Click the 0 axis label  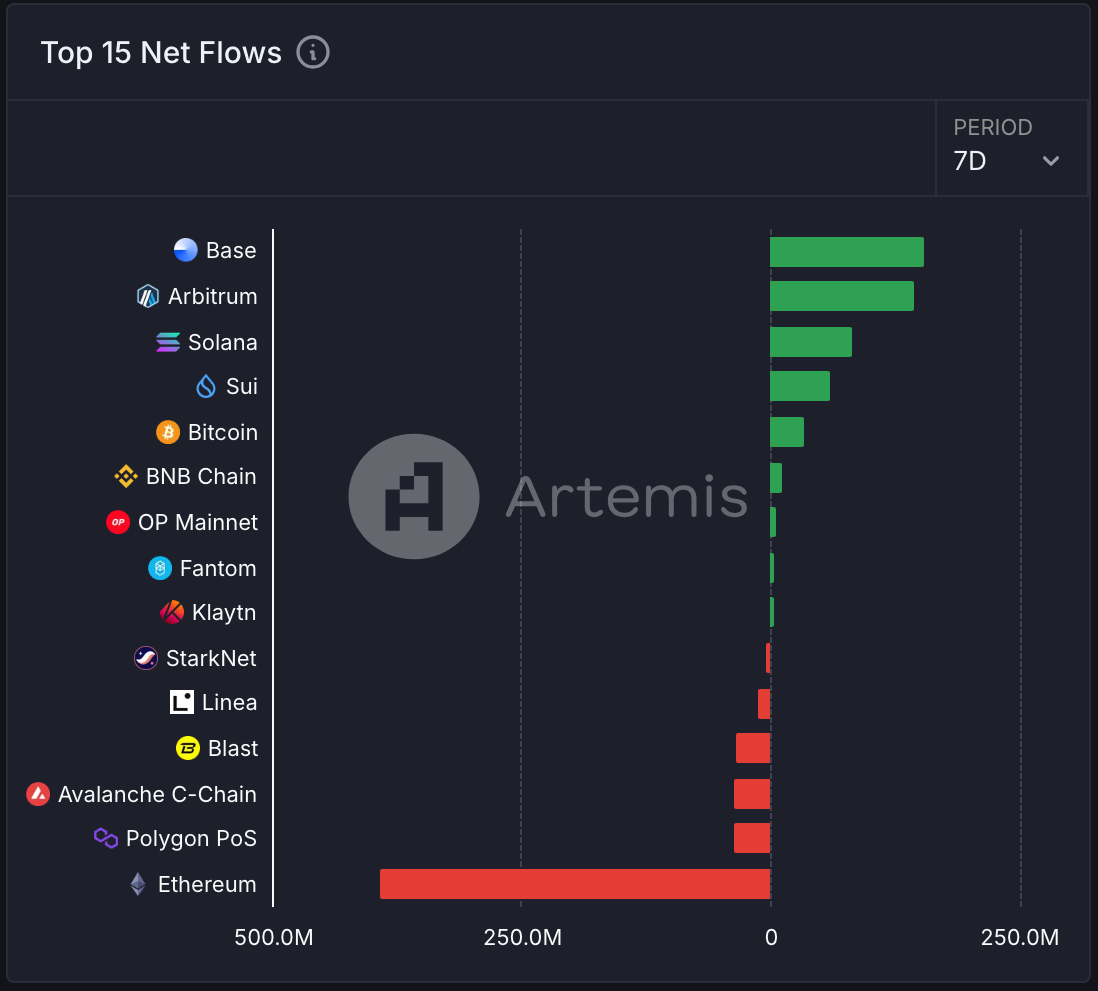click(771, 937)
